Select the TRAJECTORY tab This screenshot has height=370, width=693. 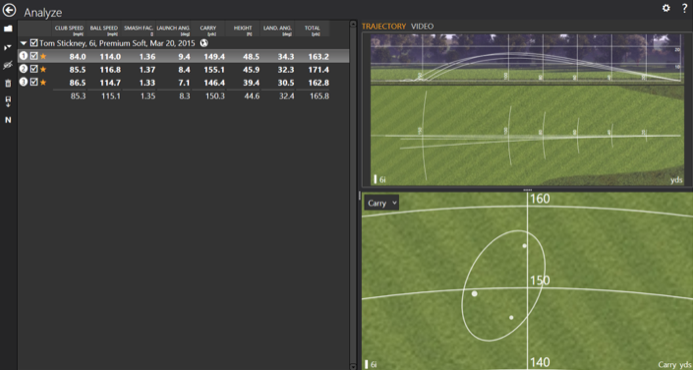point(384,26)
